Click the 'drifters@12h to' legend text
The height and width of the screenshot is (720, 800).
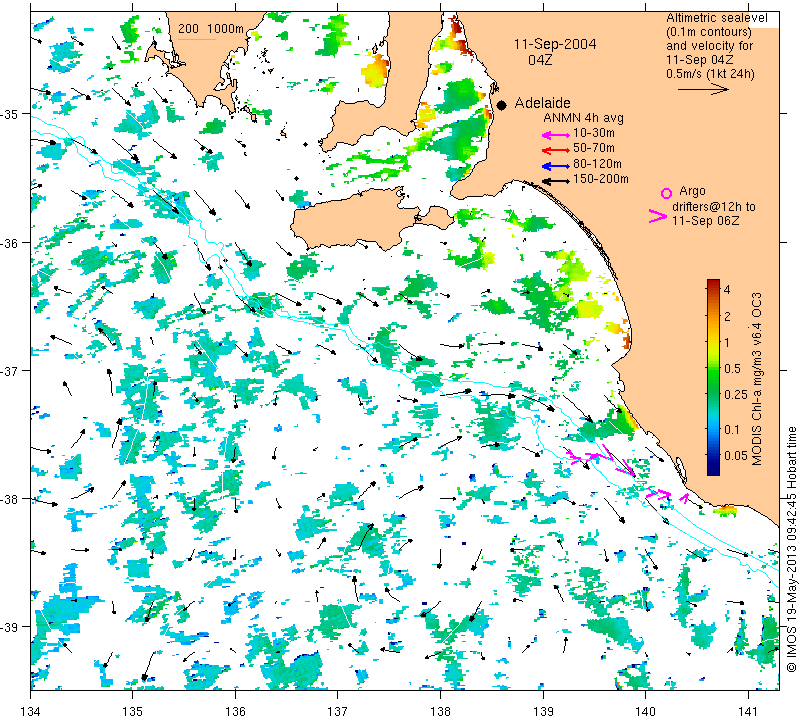click(714, 207)
